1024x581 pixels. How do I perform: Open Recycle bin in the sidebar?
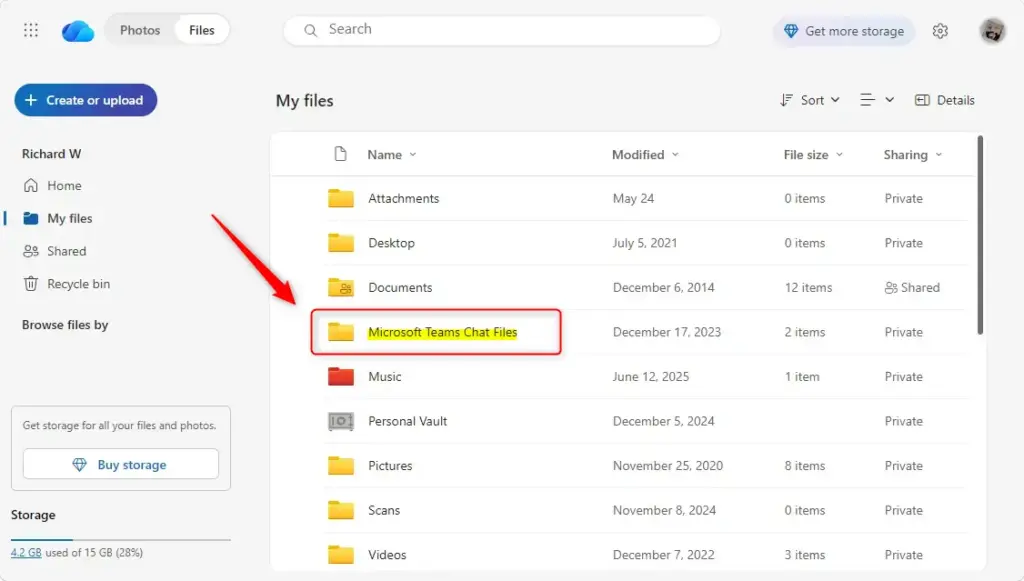tap(78, 283)
